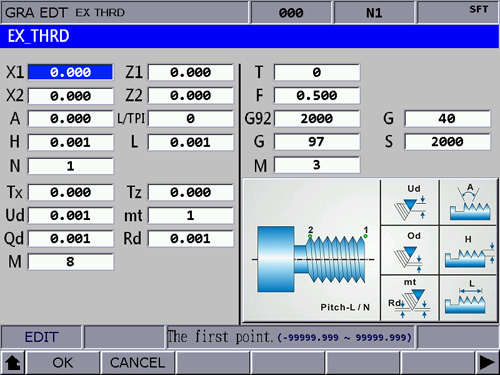
Task: Select the mt Rd diagram icon
Action: 410,298
